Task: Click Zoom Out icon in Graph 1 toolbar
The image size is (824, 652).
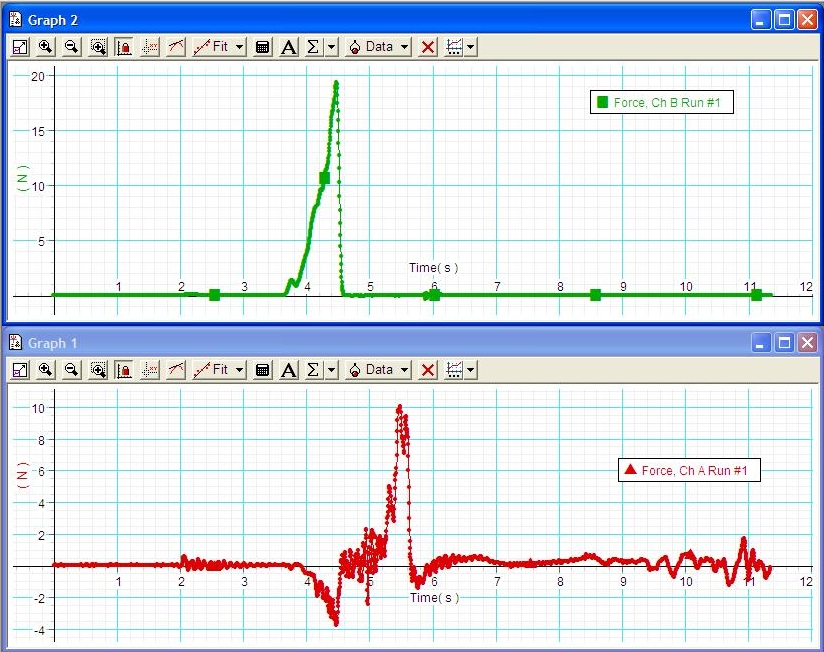Action: [x=71, y=370]
